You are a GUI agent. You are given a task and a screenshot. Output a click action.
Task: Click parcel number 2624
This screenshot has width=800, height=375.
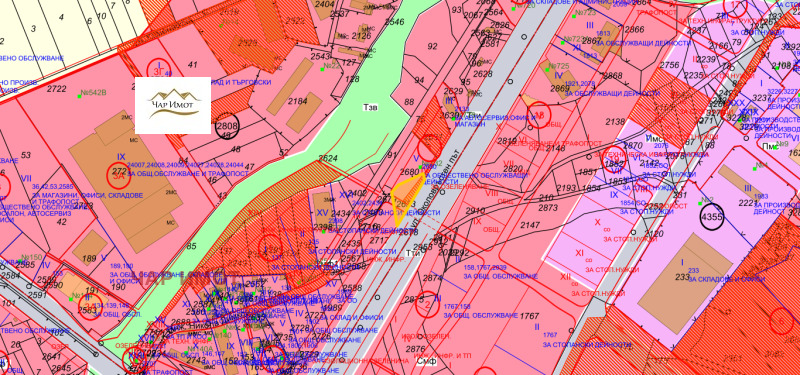click(328, 158)
